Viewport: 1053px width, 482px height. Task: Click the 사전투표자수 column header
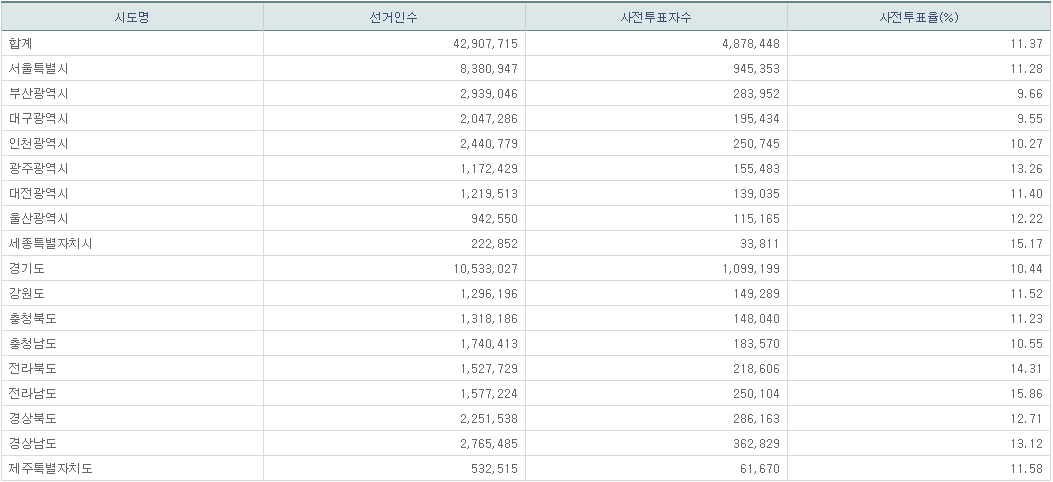tap(656, 18)
